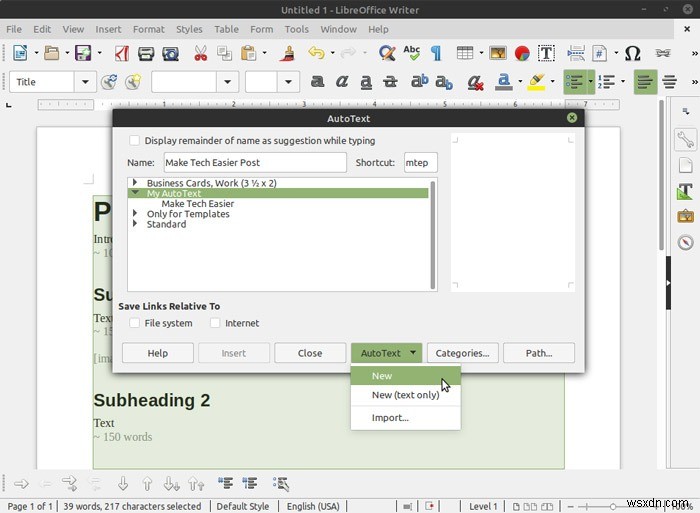The width and height of the screenshot is (700, 513).
Task: Toggle formatting marks pilcrow icon
Action: click(436, 53)
